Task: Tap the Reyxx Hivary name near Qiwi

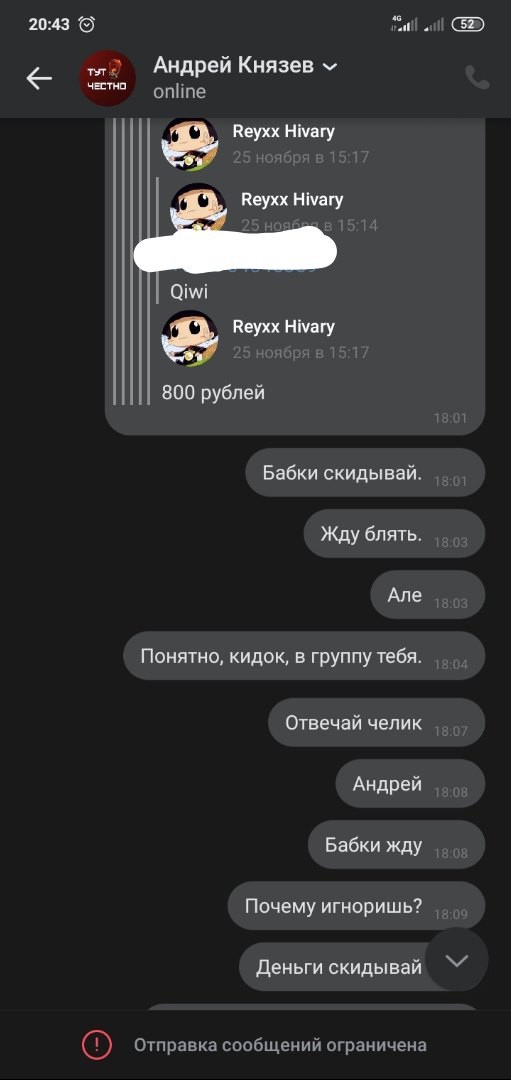Action: coord(292,199)
